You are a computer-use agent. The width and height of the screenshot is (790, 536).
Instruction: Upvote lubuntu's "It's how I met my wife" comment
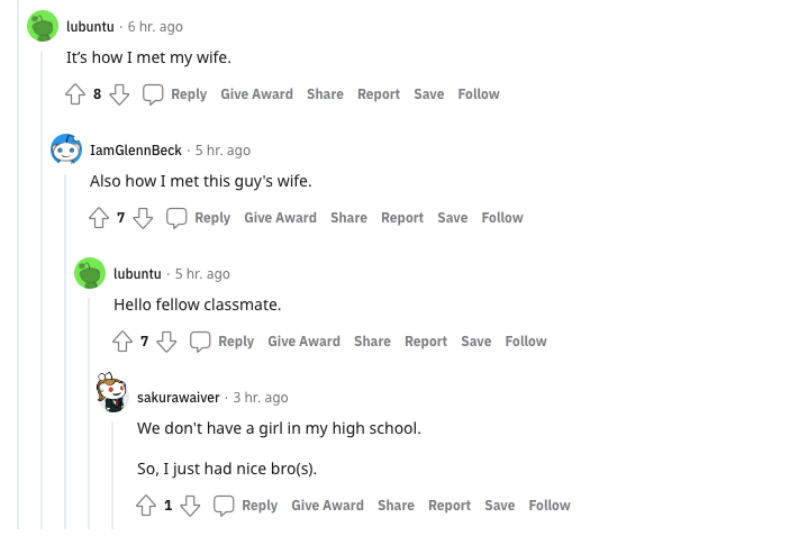pos(76,94)
